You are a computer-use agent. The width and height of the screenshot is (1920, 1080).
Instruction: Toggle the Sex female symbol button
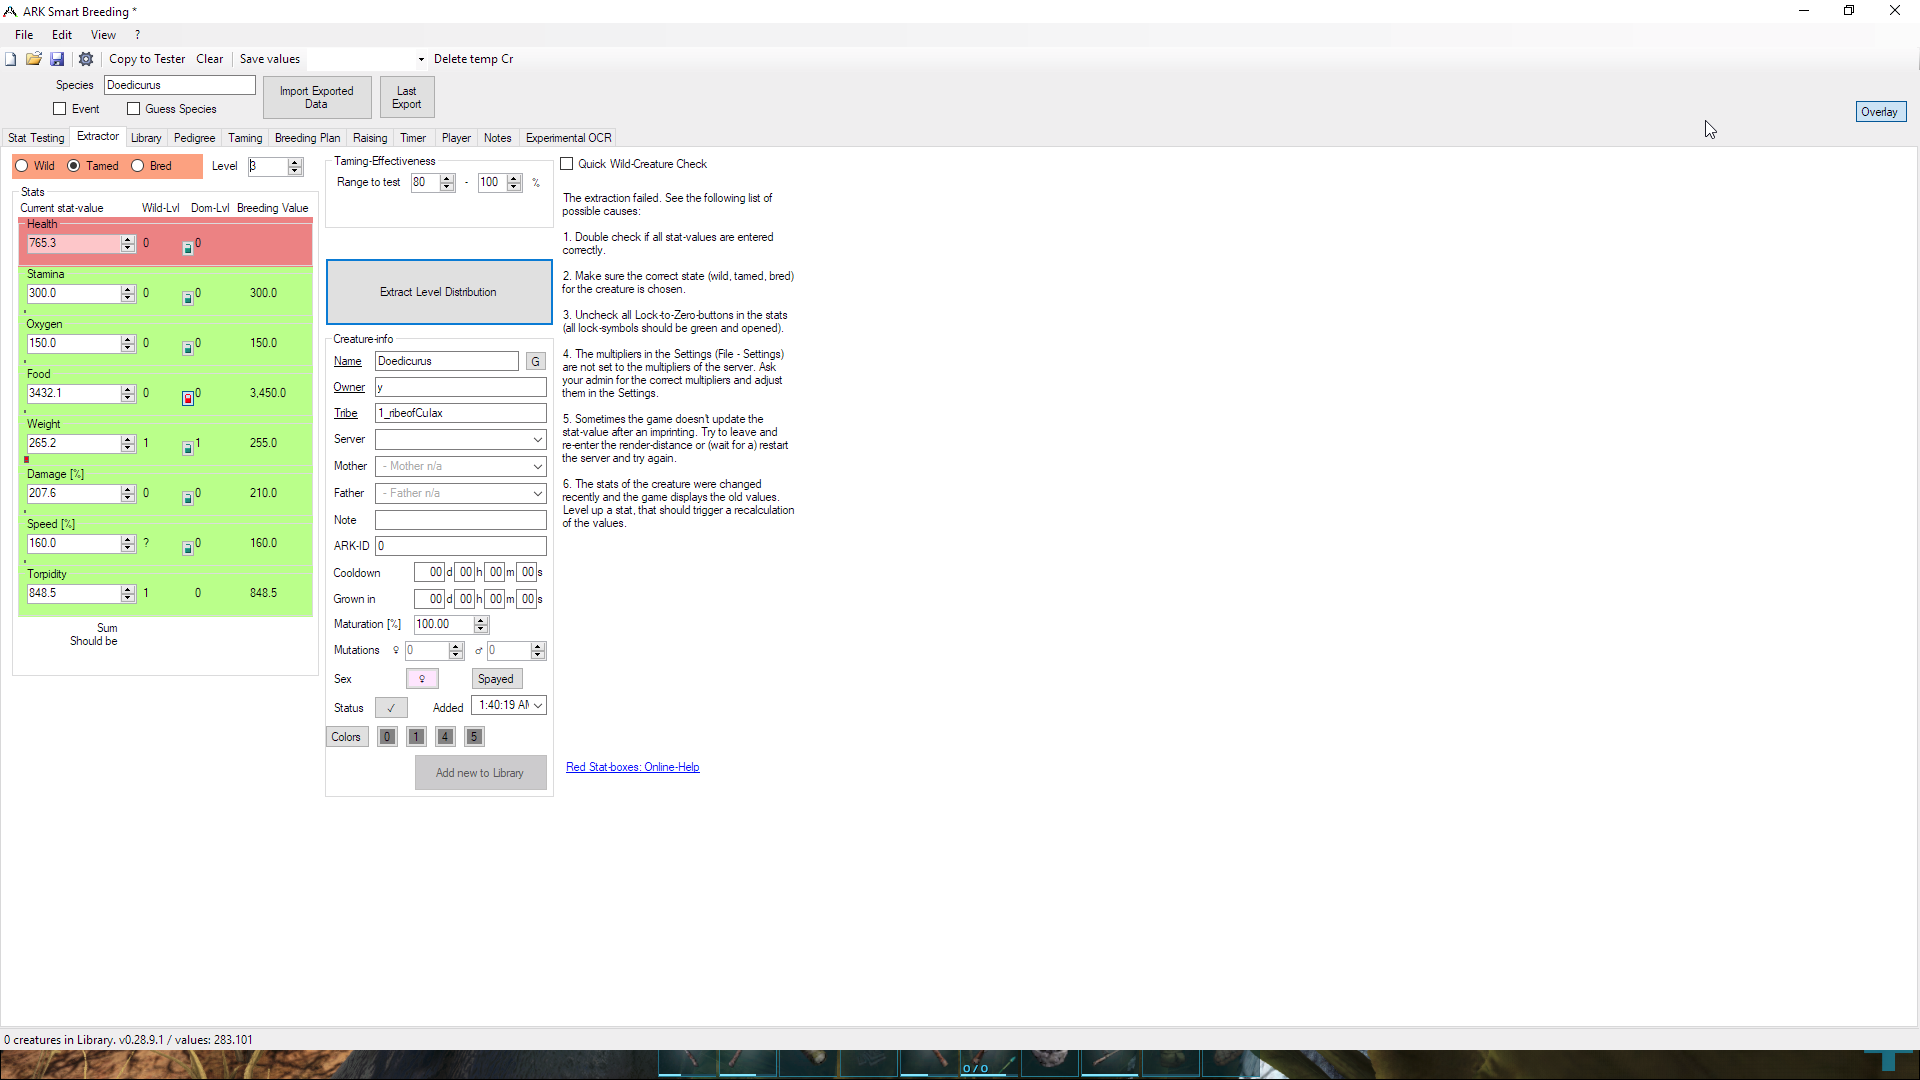pyautogui.click(x=422, y=678)
